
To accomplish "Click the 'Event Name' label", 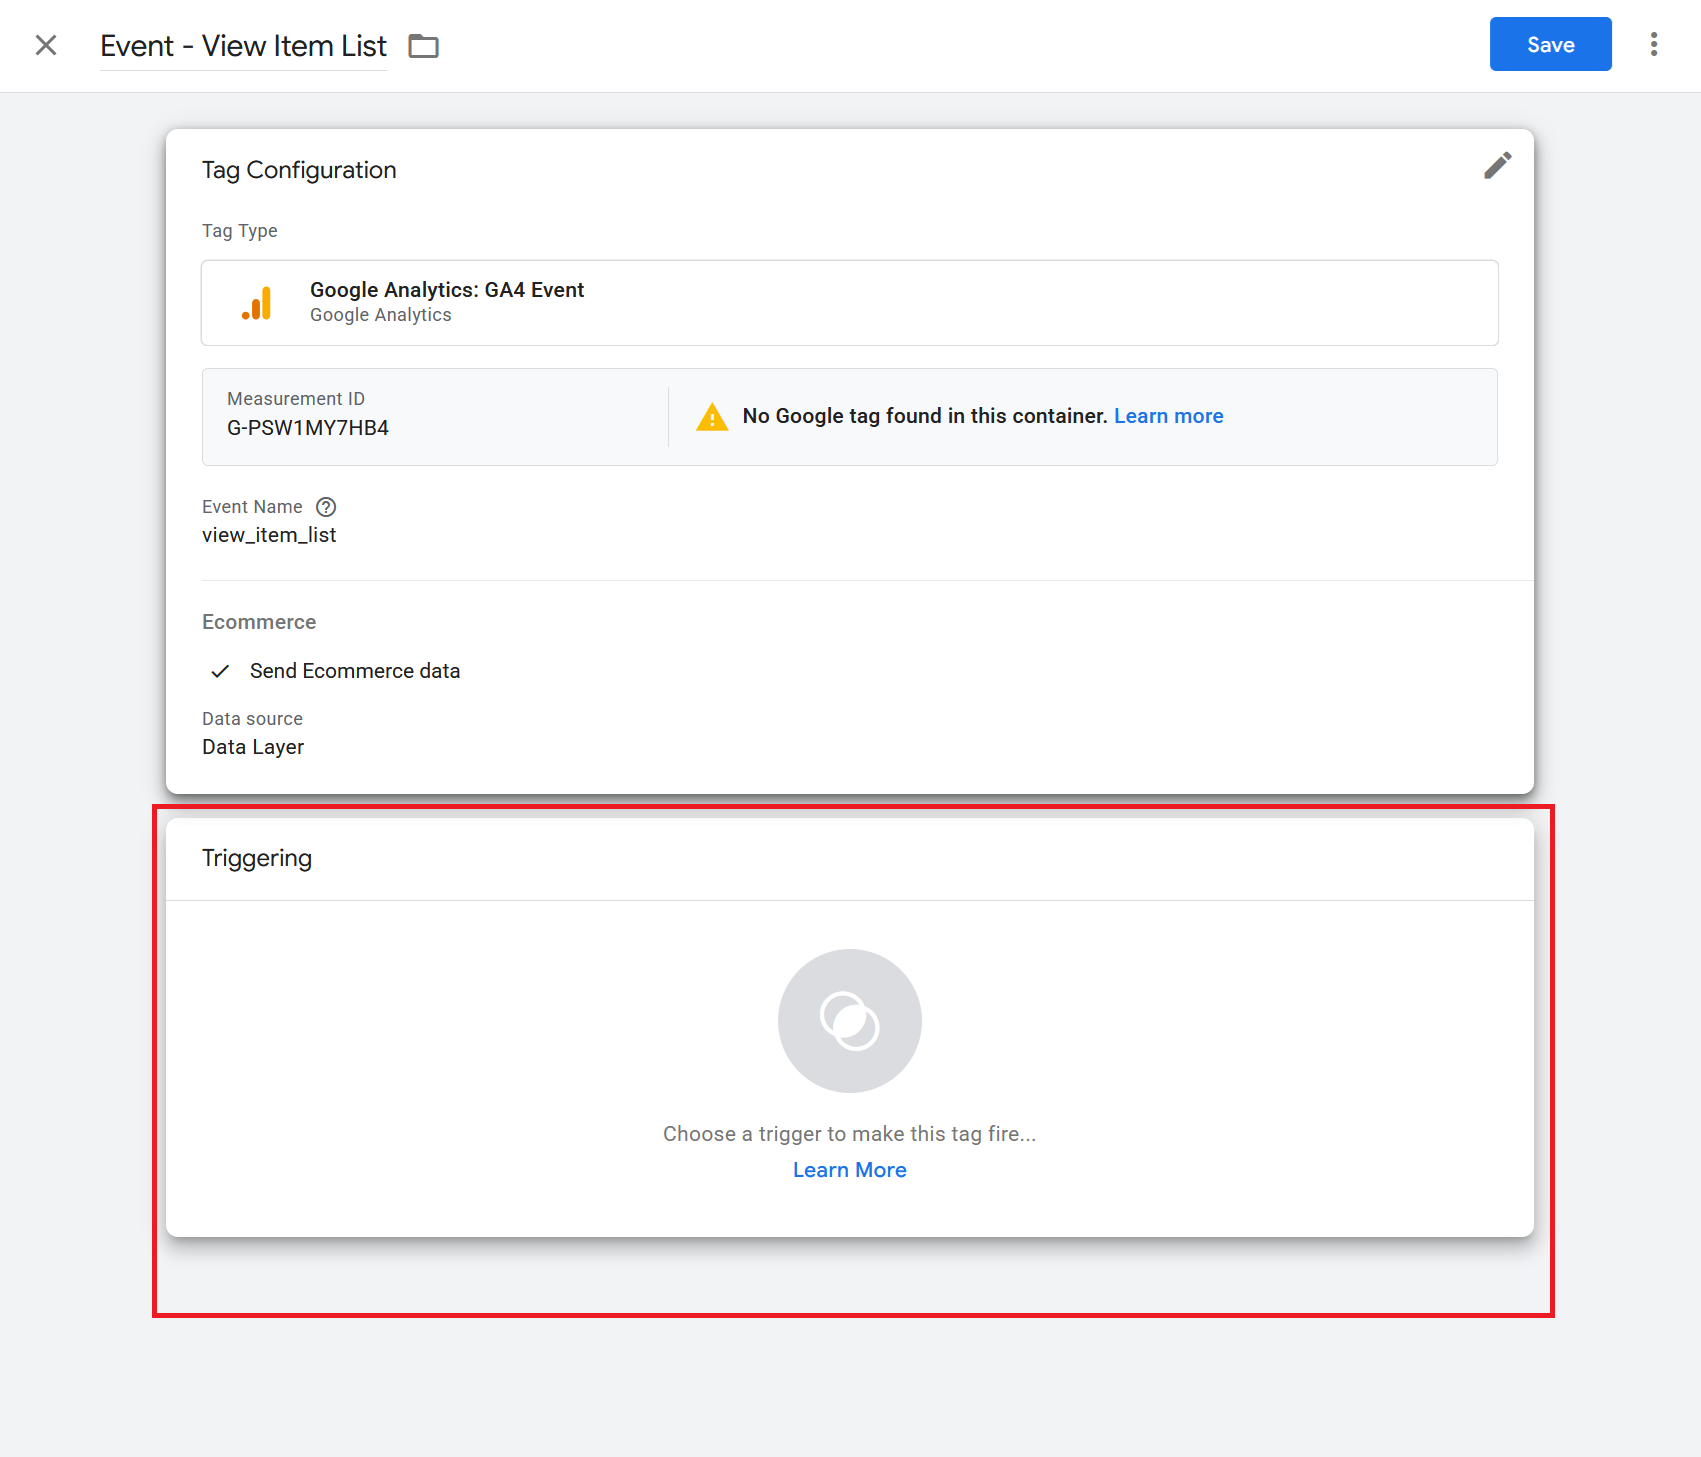I will [x=252, y=507].
